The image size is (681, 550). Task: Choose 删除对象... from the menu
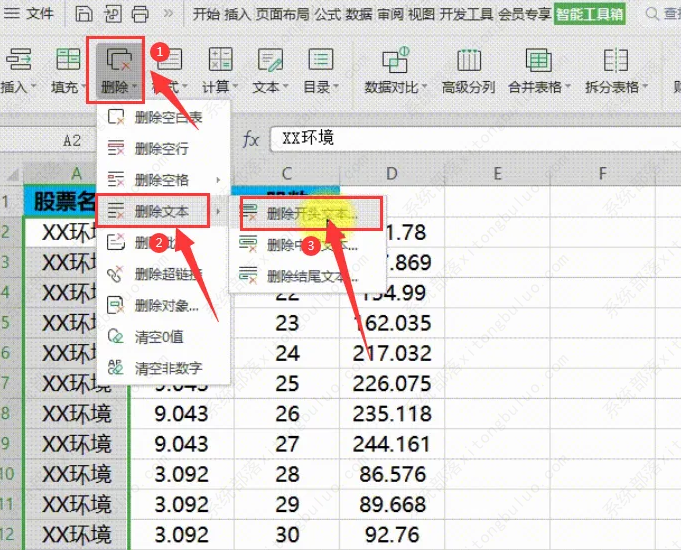coord(163,305)
